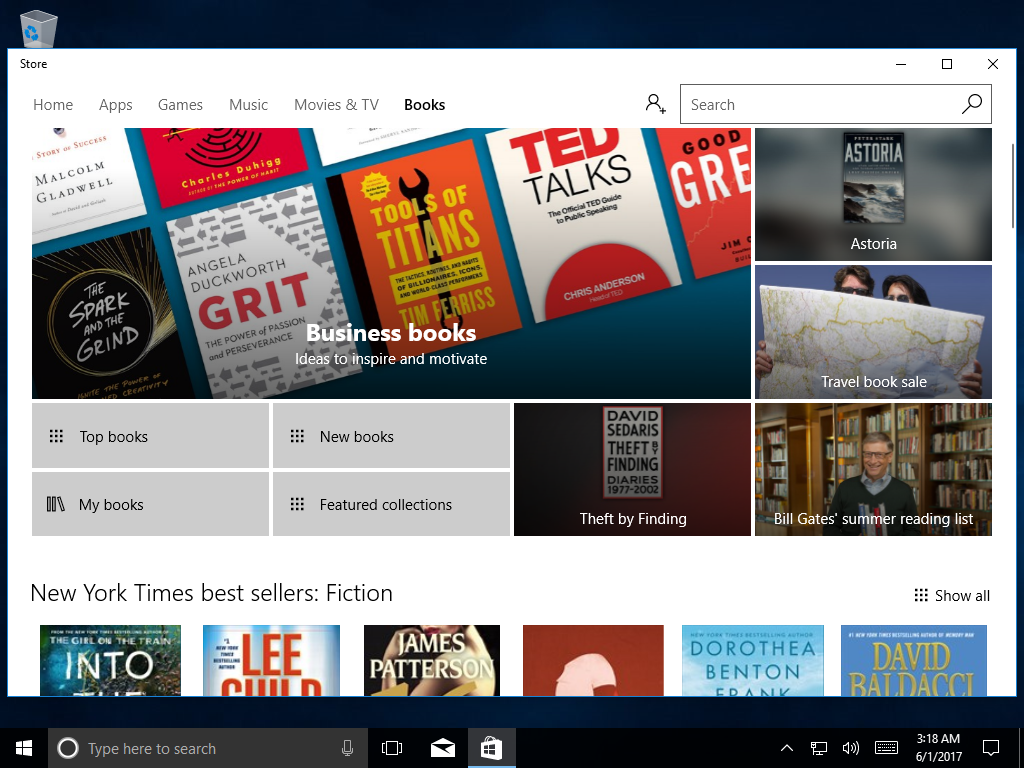This screenshot has width=1024, height=768.
Task: Click the Windows Start button
Action: click(24, 748)
